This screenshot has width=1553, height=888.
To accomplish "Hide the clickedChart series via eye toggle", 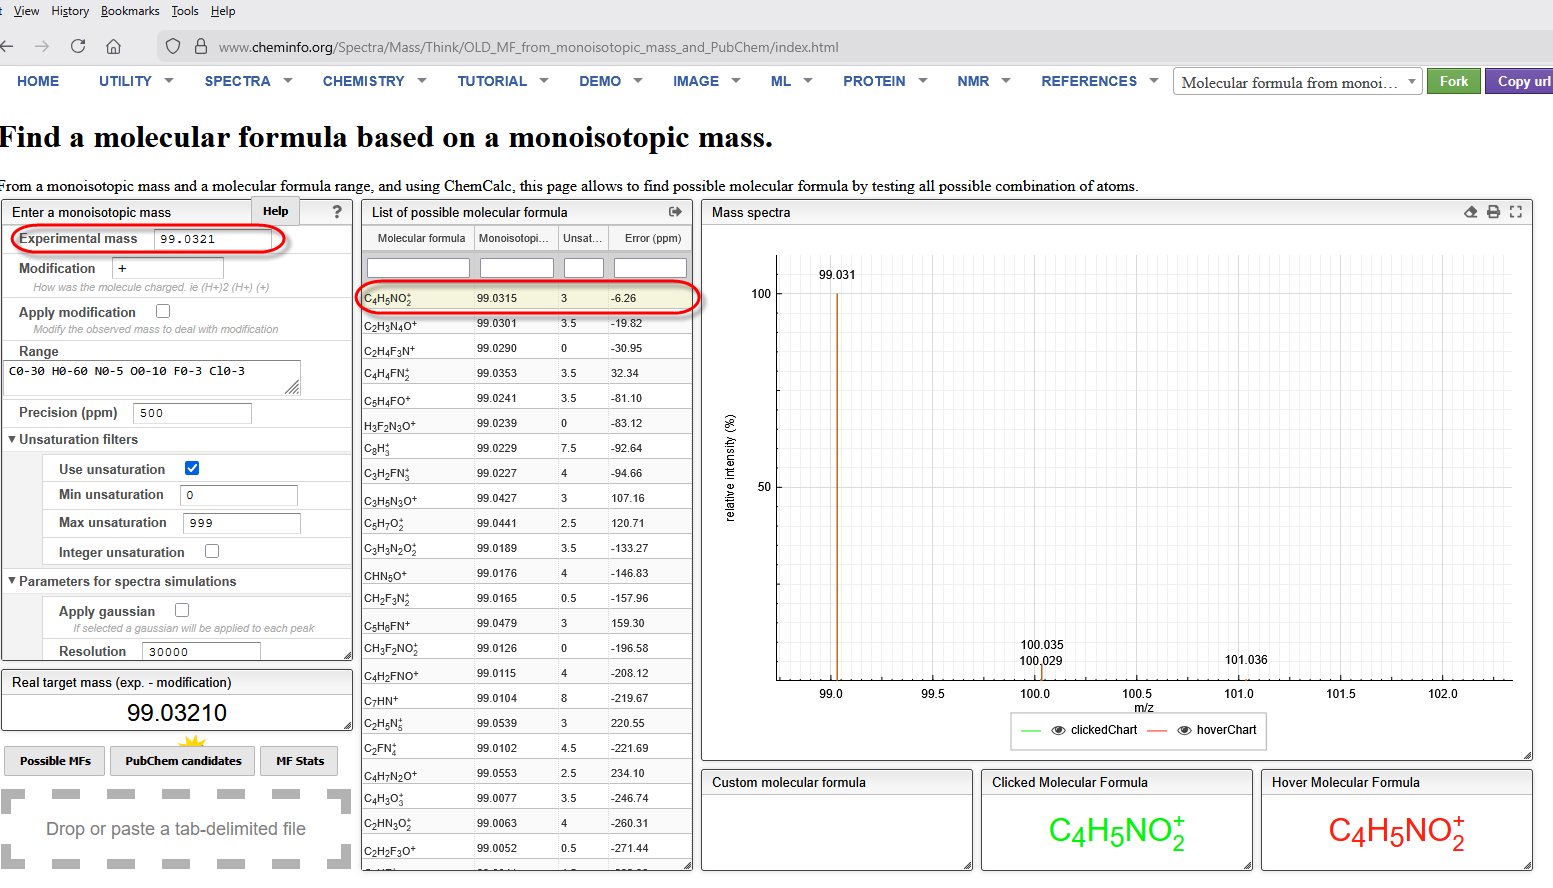I will [x=1058, y=730].
